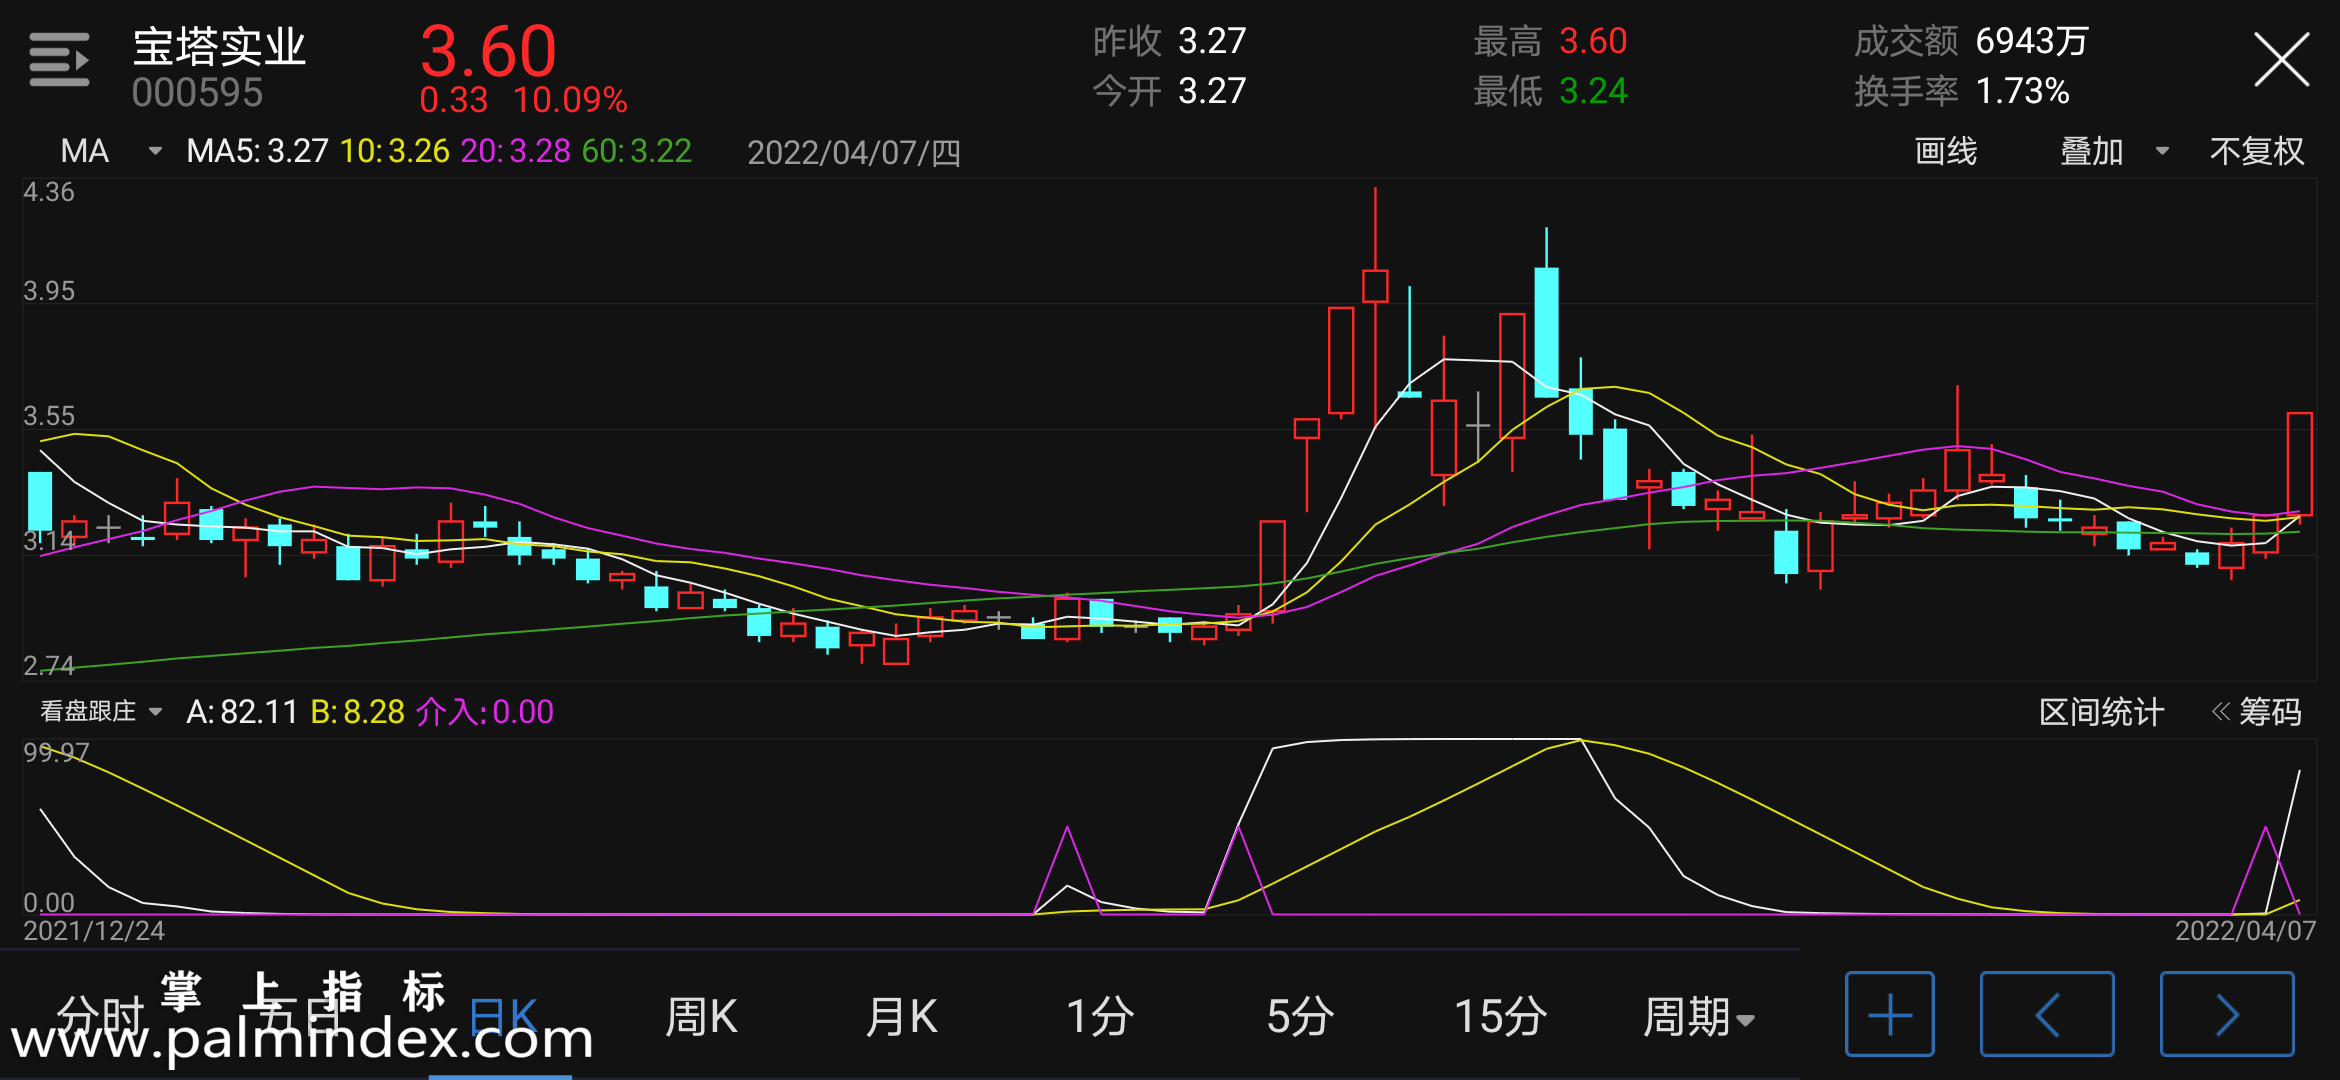Image resolution: width=2340 pixels, height=1080 pixels.
Task: Open the 周期 period dropdown
Action: click(x=1699, y=1017)
